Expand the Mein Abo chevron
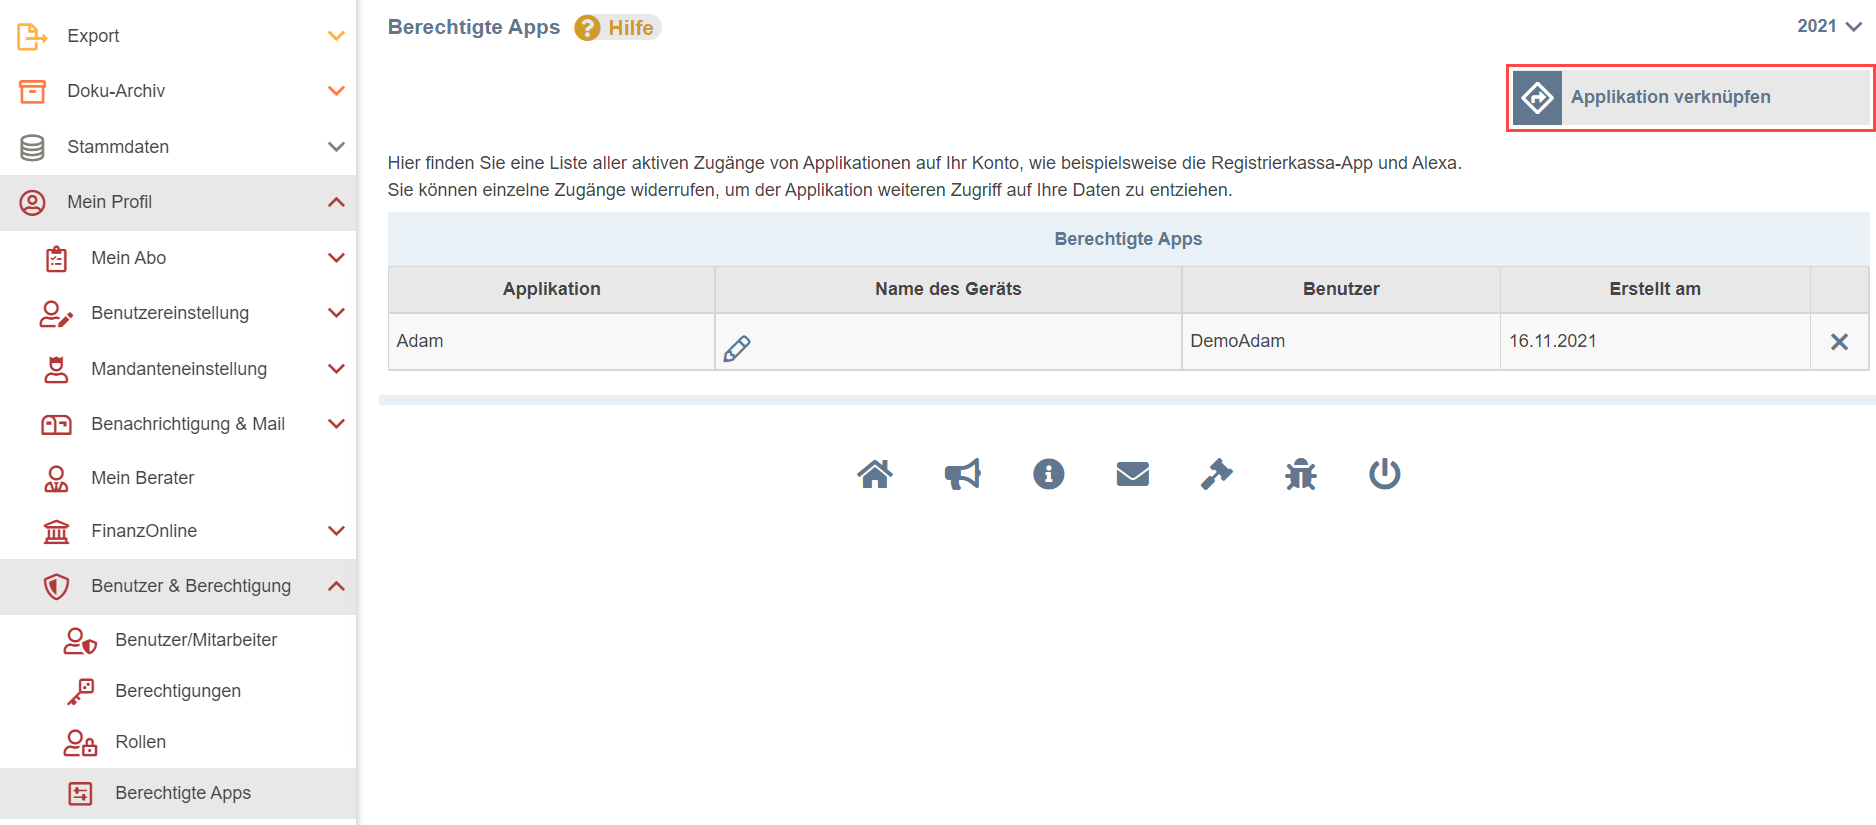The image size is (1876, 825). coord(336,258)
